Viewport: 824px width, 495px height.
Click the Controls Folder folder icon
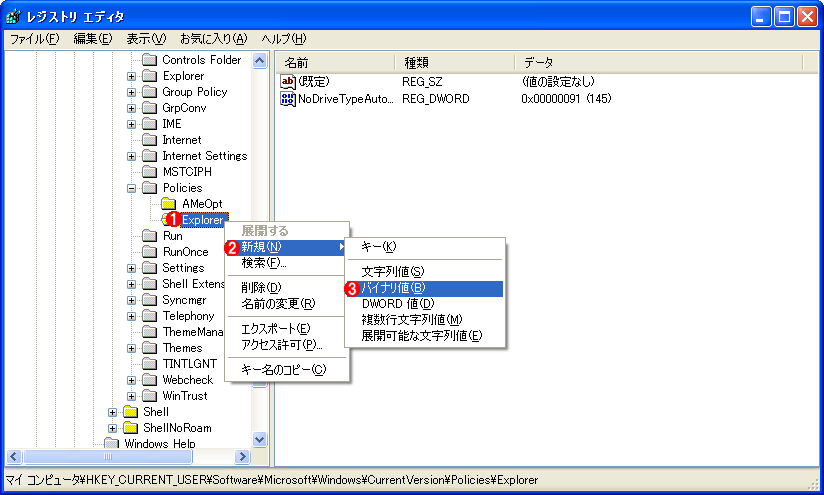[x=150, y=60]
